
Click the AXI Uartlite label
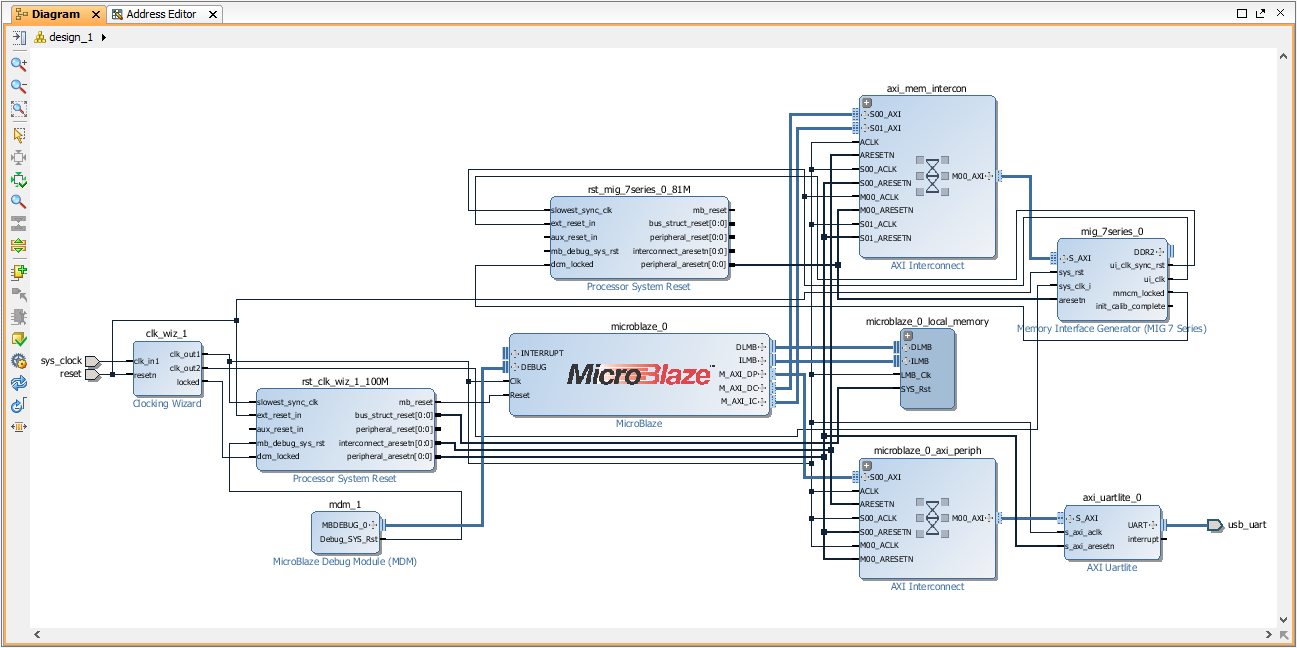1112,568
